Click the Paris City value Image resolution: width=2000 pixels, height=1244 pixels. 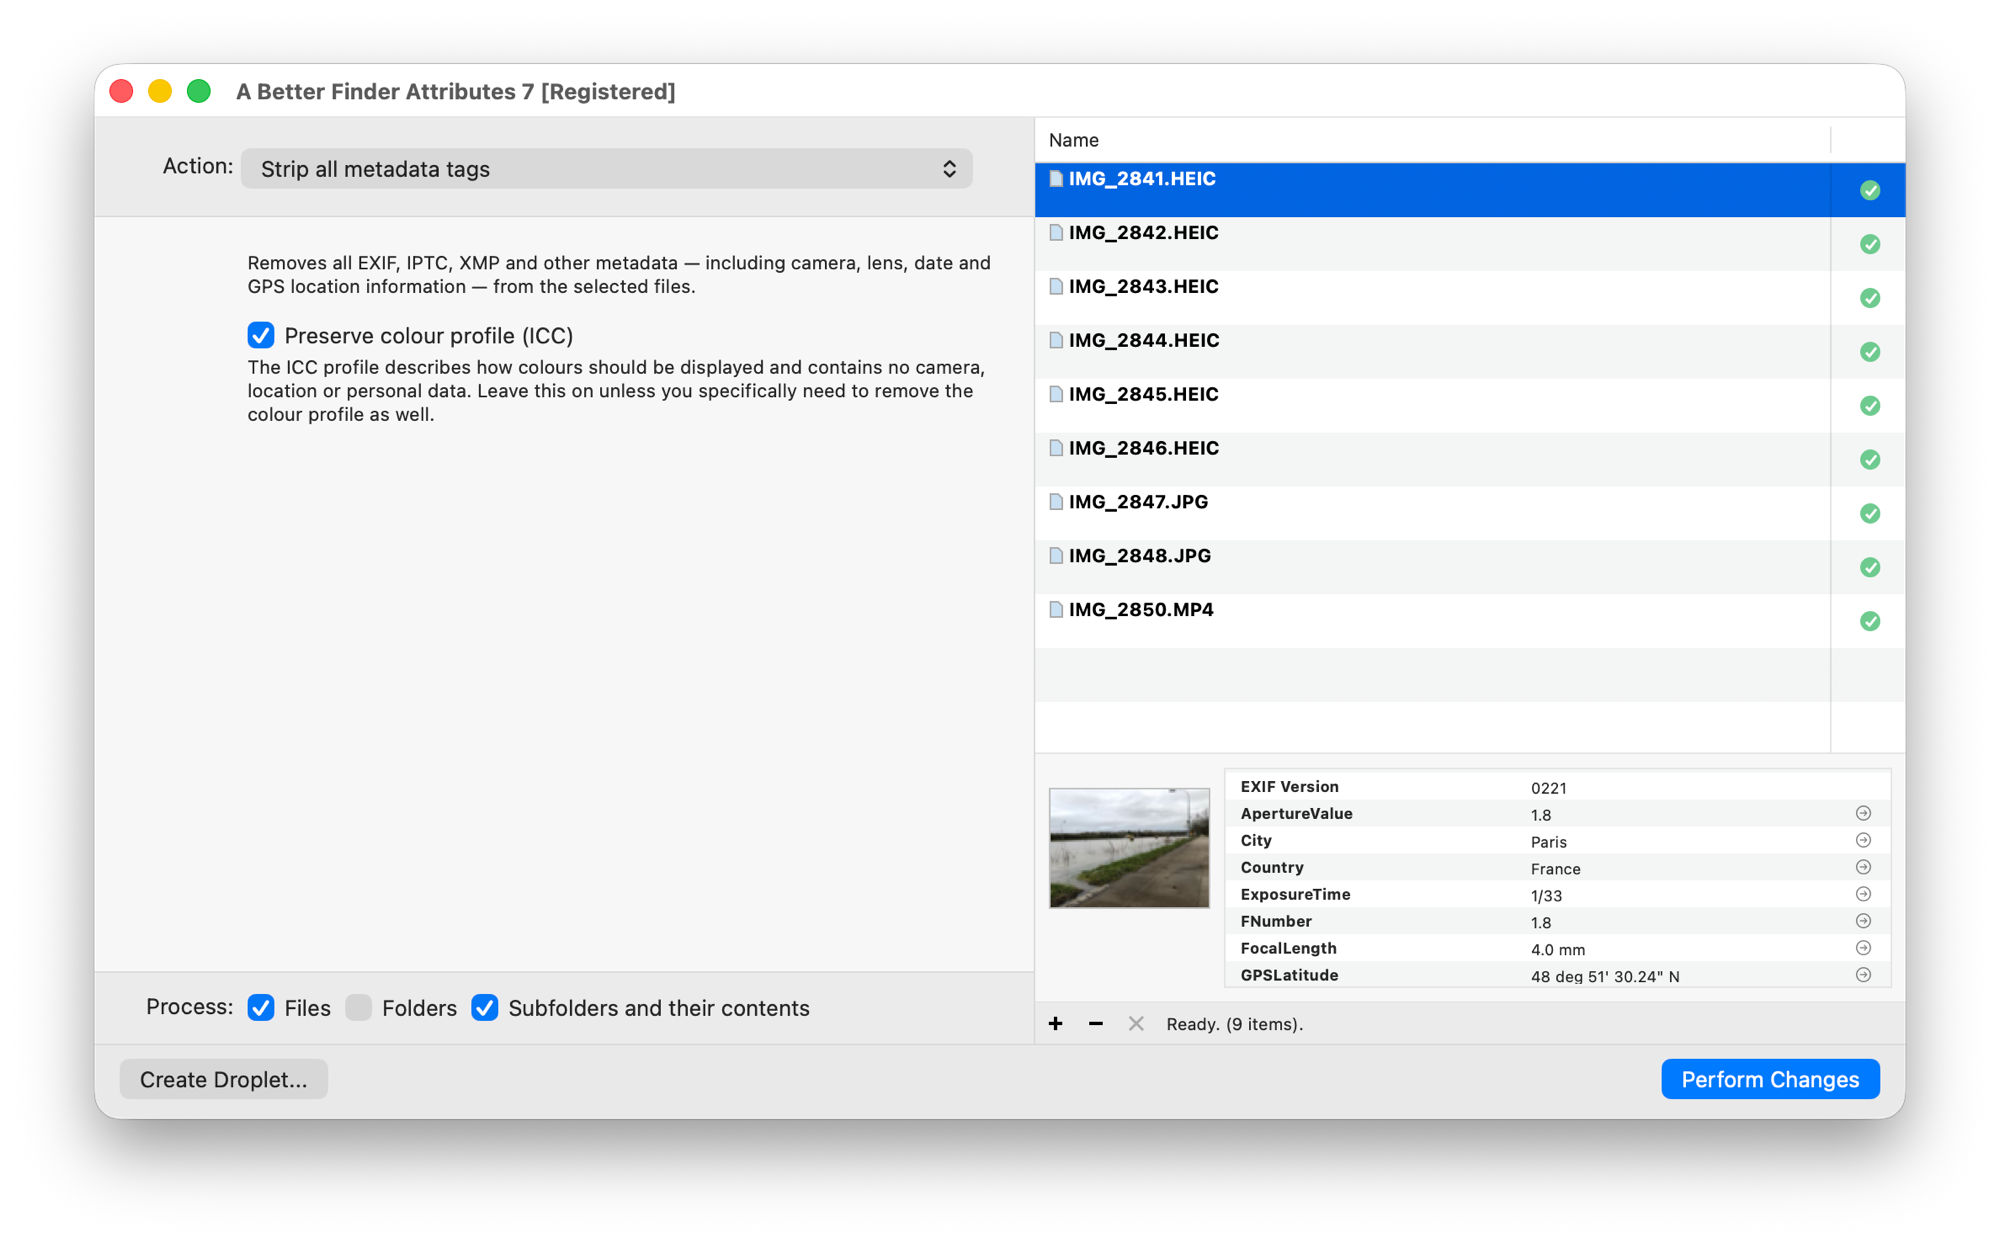tap(1548, 842)
